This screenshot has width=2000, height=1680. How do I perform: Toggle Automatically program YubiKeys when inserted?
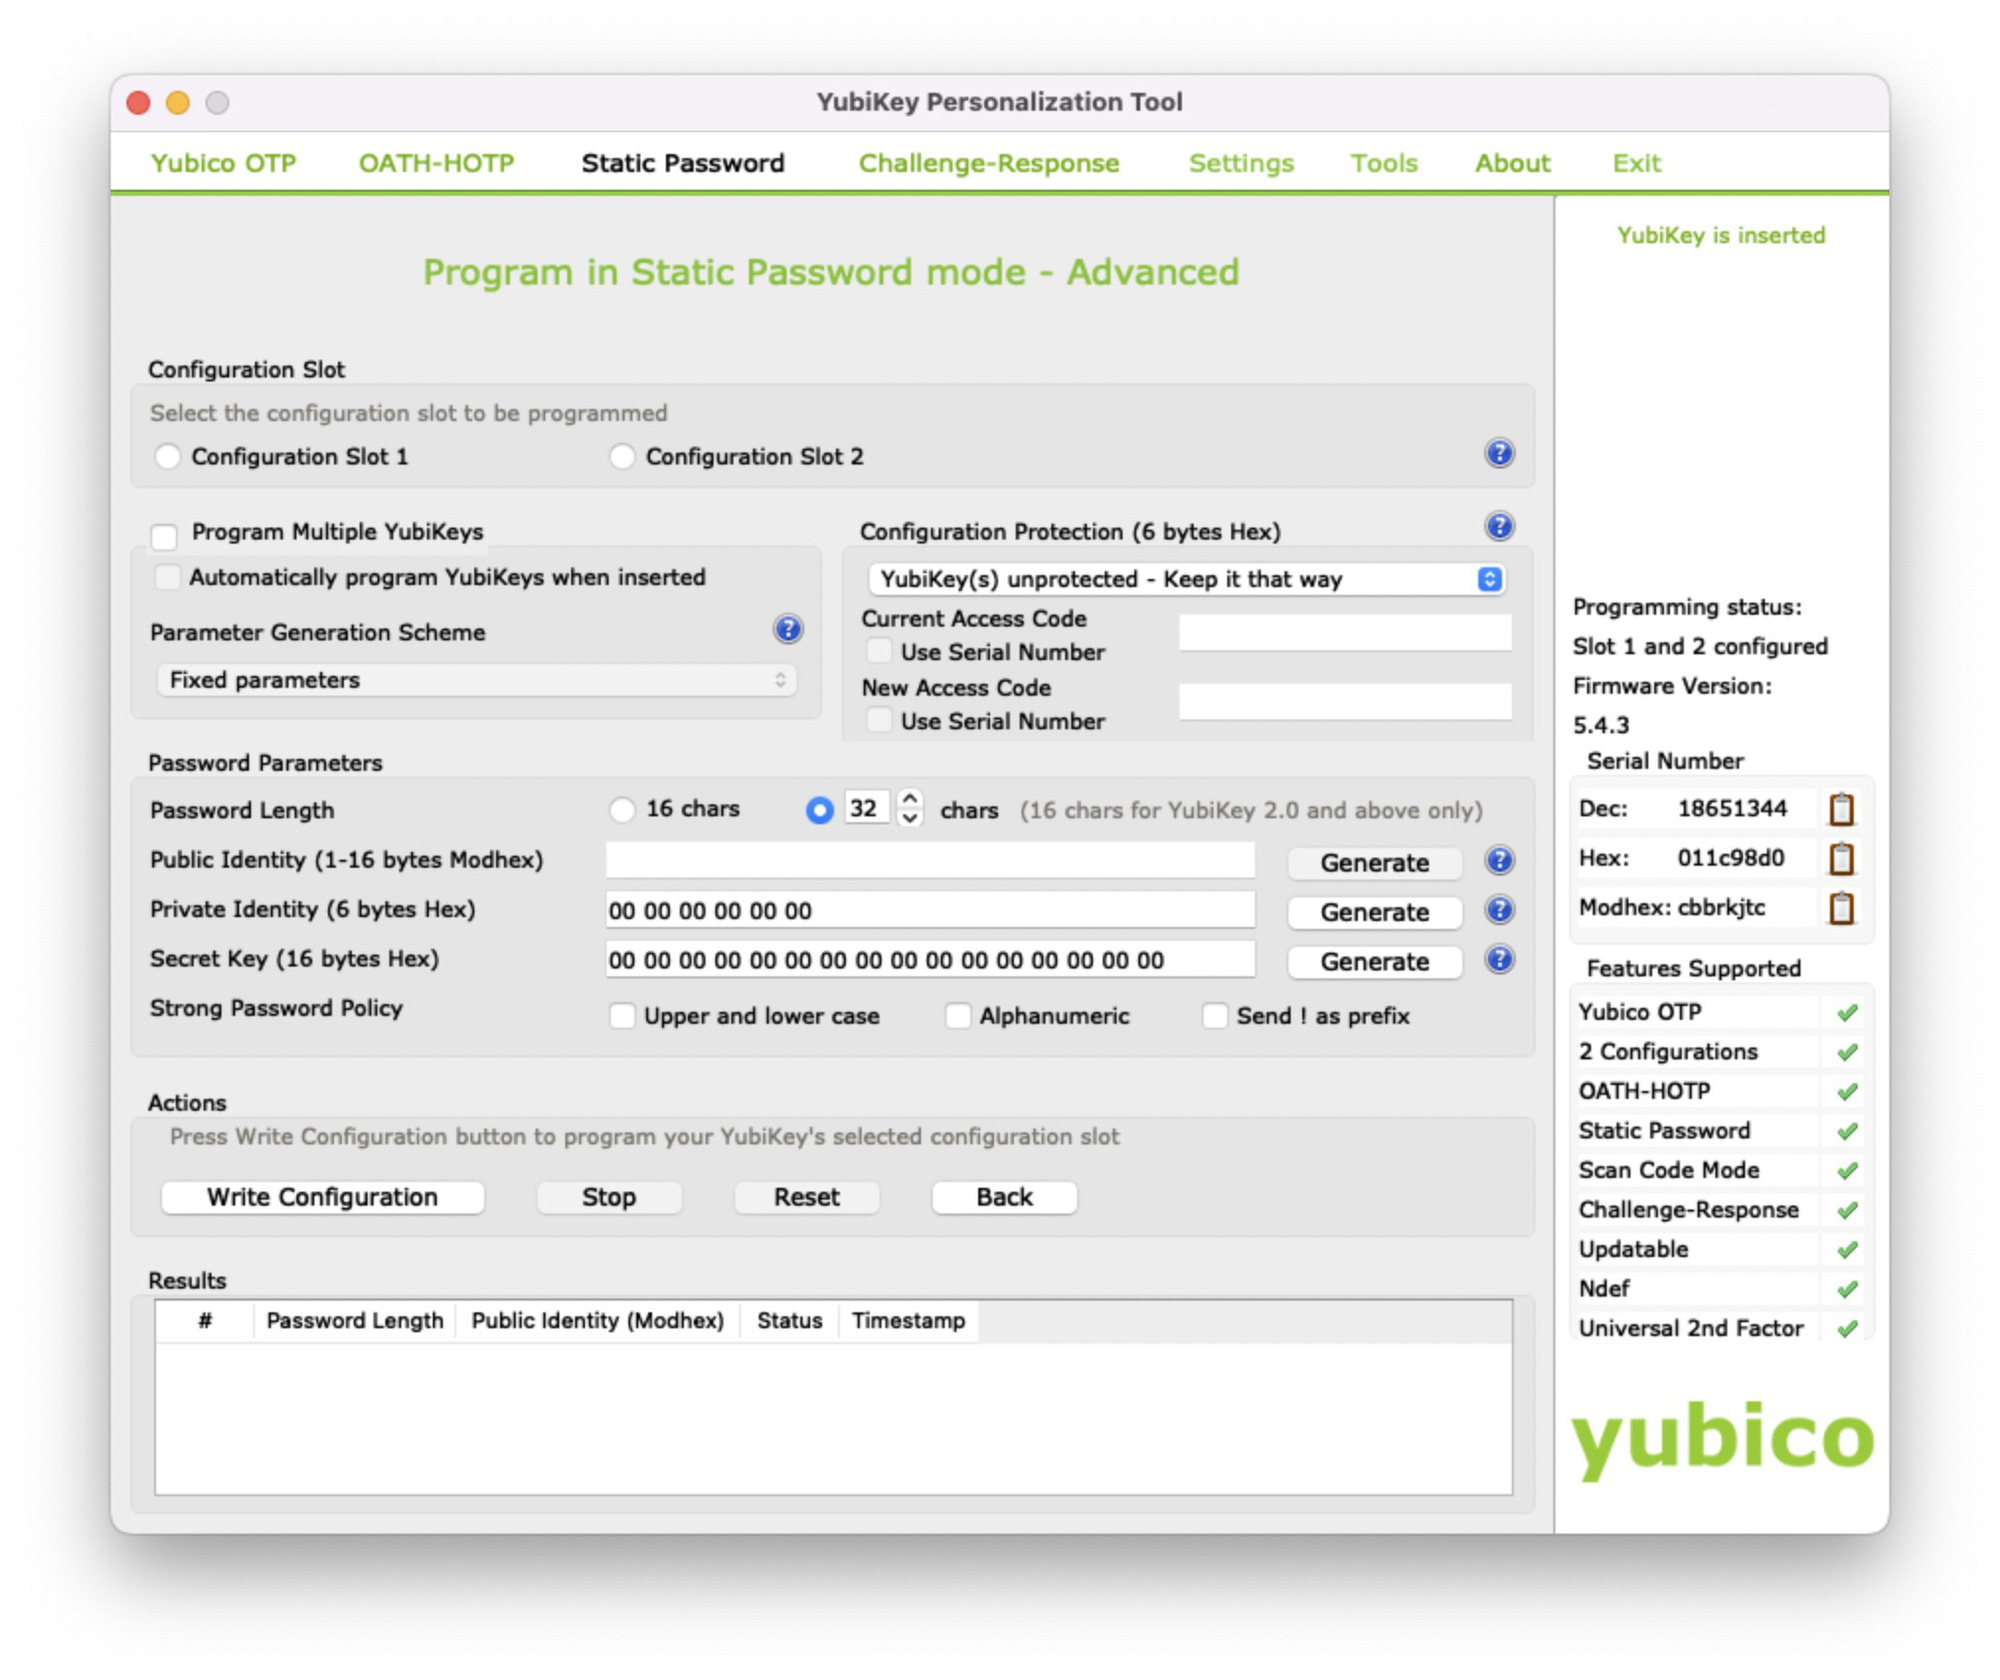tap(168, 577)
